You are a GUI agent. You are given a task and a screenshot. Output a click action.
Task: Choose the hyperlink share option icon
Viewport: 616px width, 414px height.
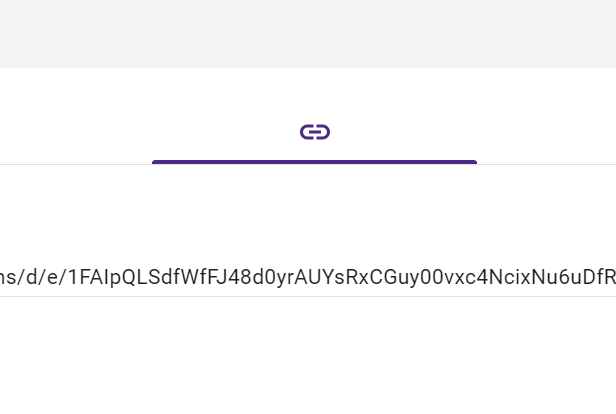(314, 132)
